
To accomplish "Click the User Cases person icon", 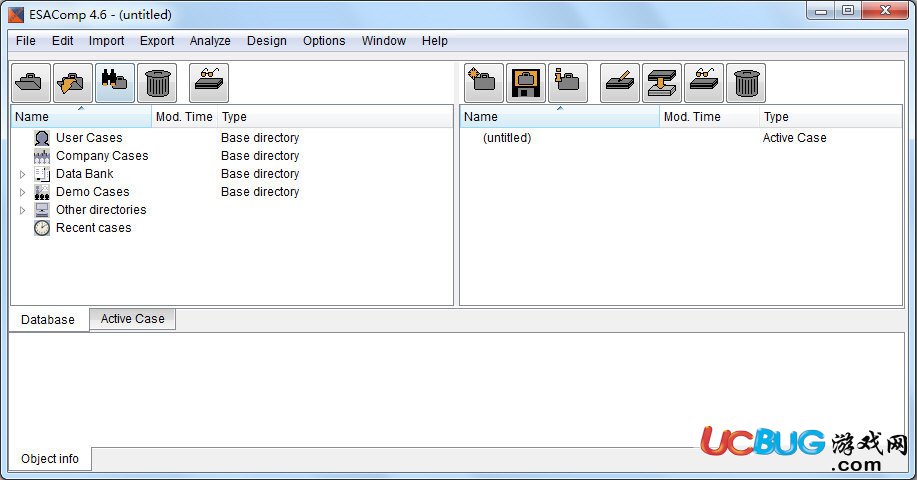I will point(42,138).
